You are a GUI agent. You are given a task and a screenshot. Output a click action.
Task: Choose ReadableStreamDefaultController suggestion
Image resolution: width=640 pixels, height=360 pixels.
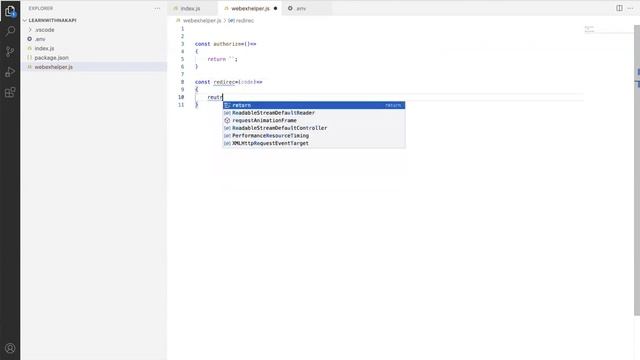(x=314, y=128)
